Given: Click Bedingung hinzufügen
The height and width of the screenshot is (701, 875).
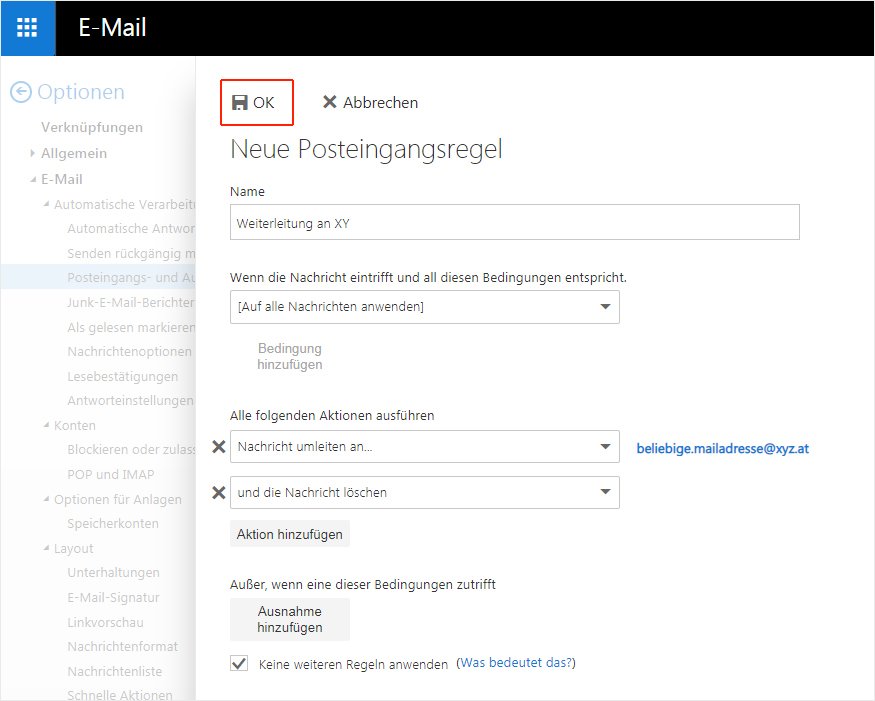Looking at the screenshot, I should pos(290,357).
